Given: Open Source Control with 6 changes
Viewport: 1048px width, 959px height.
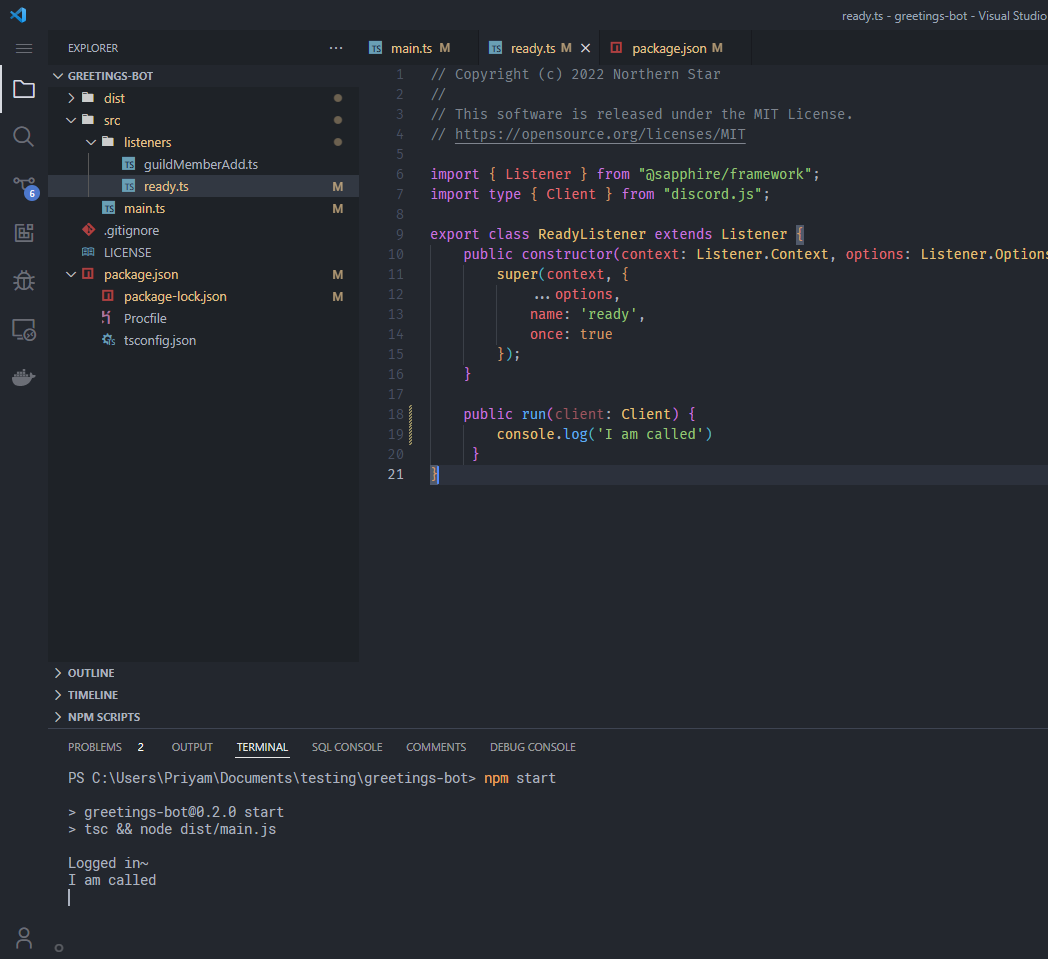Looking at the screenshot, I should point(24,186).
